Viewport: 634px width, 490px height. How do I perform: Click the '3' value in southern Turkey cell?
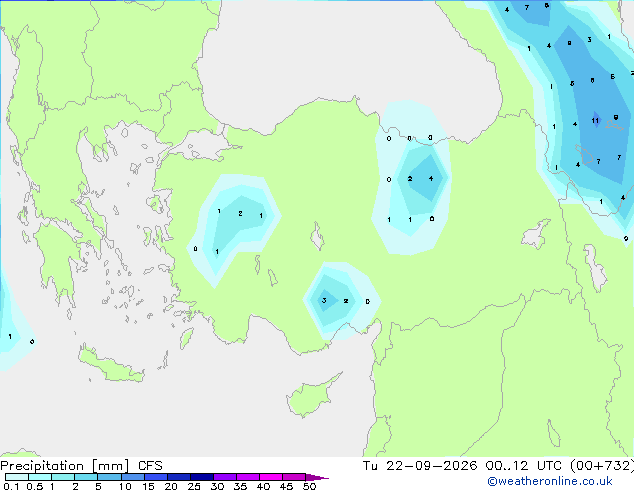(x=324, y=300)
